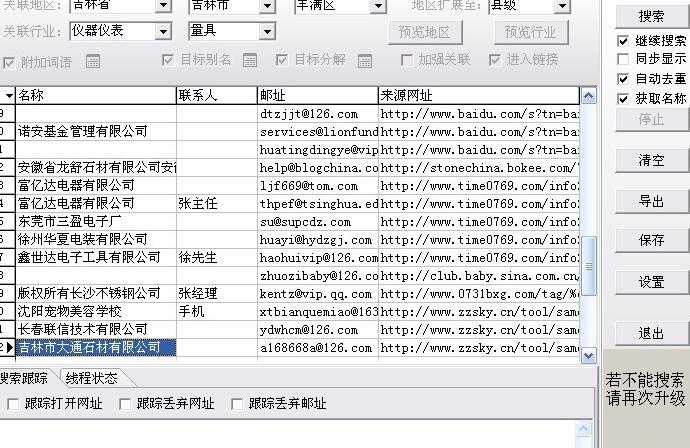Click 清空 to clear results

click(x=651, y=160)
